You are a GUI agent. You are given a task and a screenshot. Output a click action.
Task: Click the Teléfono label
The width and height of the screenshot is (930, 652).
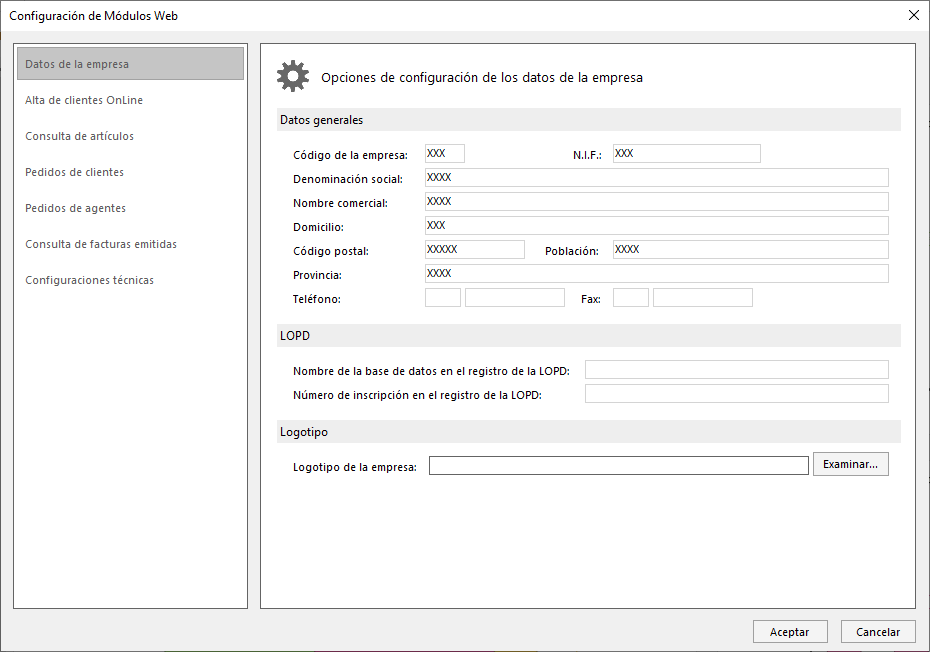(x=316, y=299)
